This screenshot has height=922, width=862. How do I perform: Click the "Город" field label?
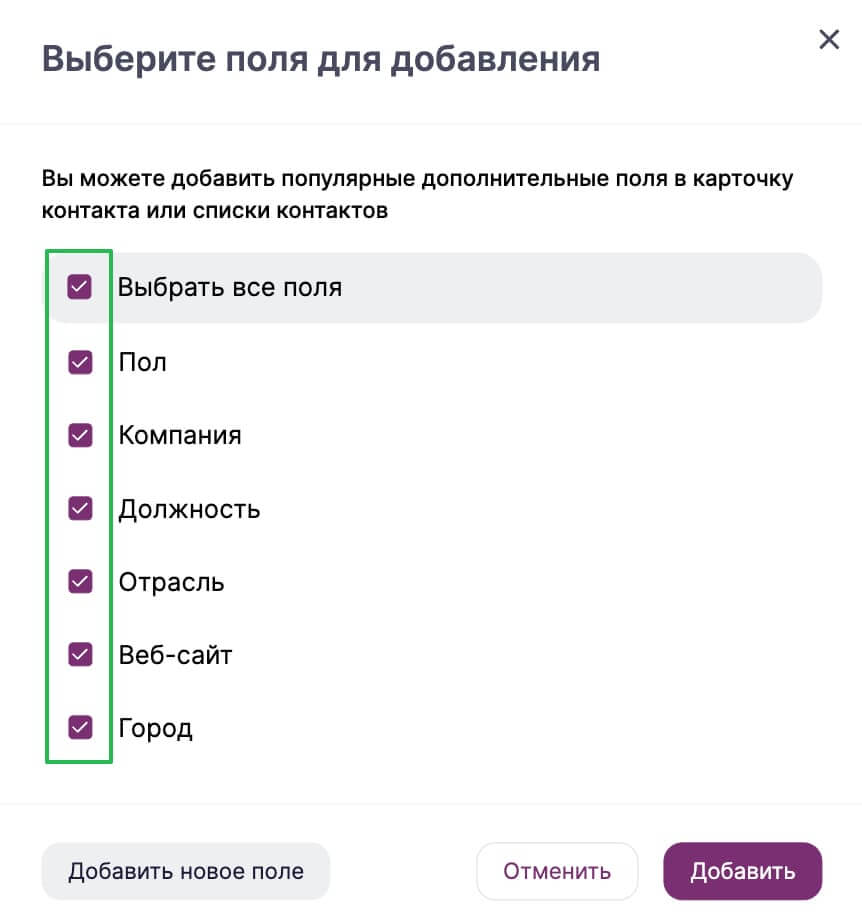(x=155, y=728)
